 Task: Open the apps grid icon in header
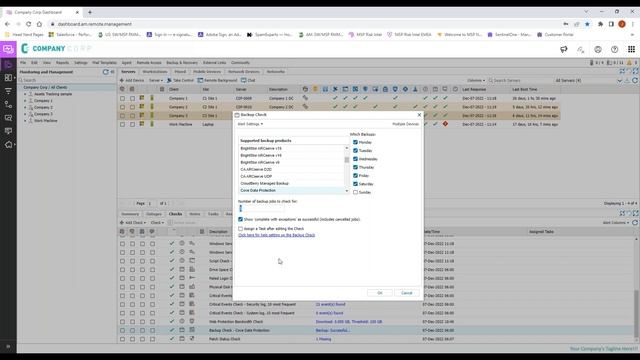point(631,49)
